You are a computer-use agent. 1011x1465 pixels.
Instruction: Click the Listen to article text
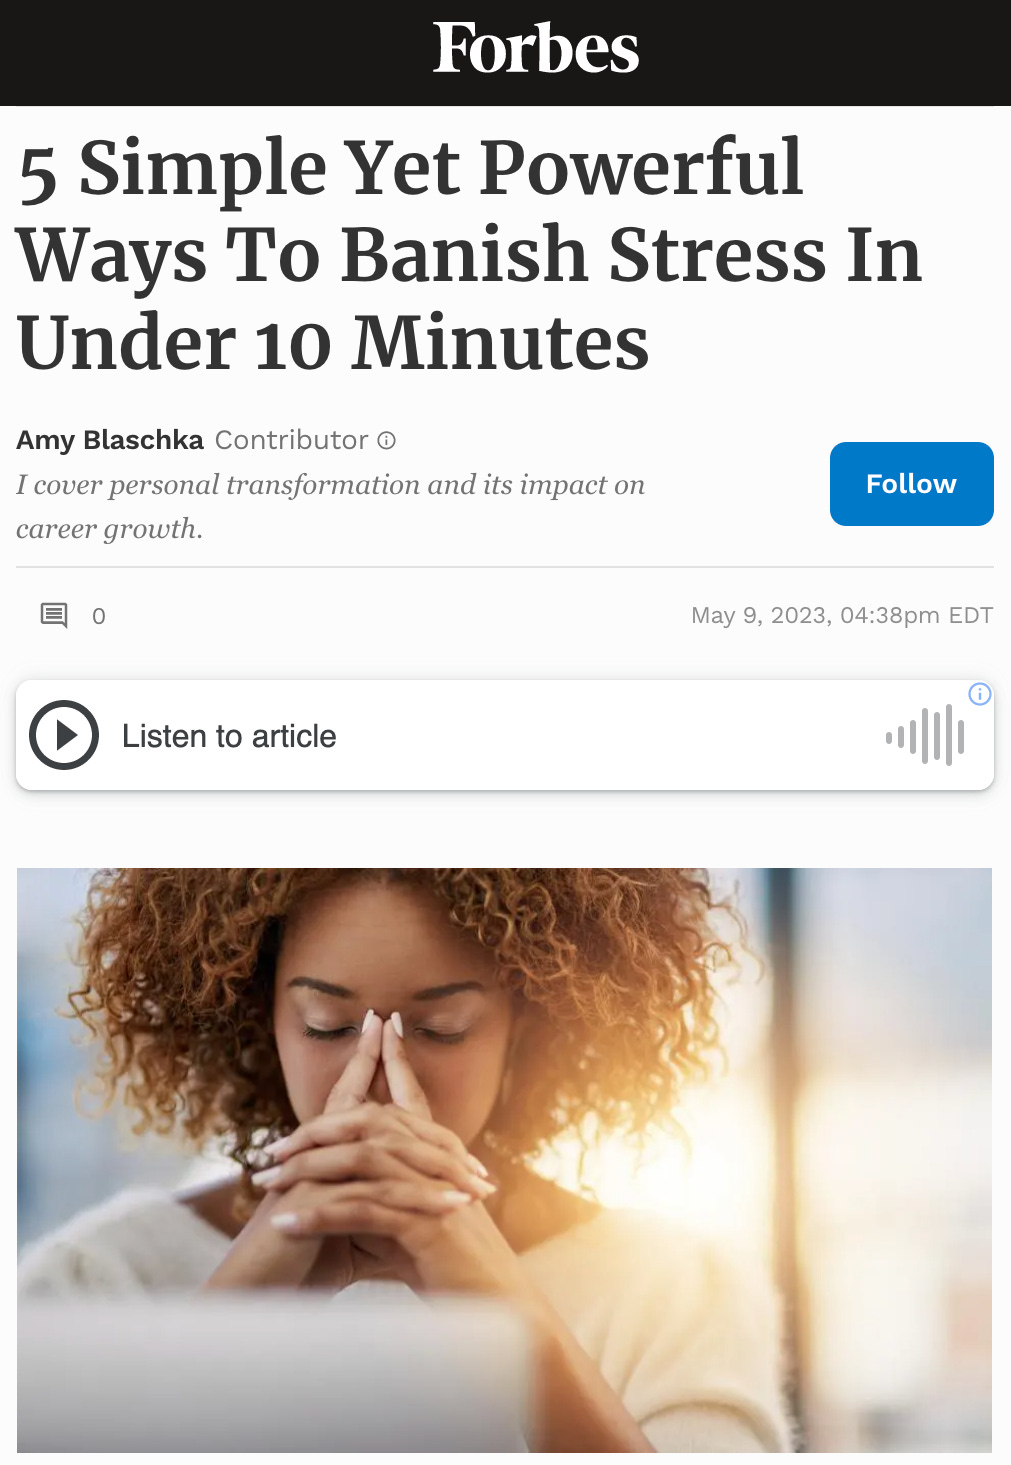[x=229, y=736]
